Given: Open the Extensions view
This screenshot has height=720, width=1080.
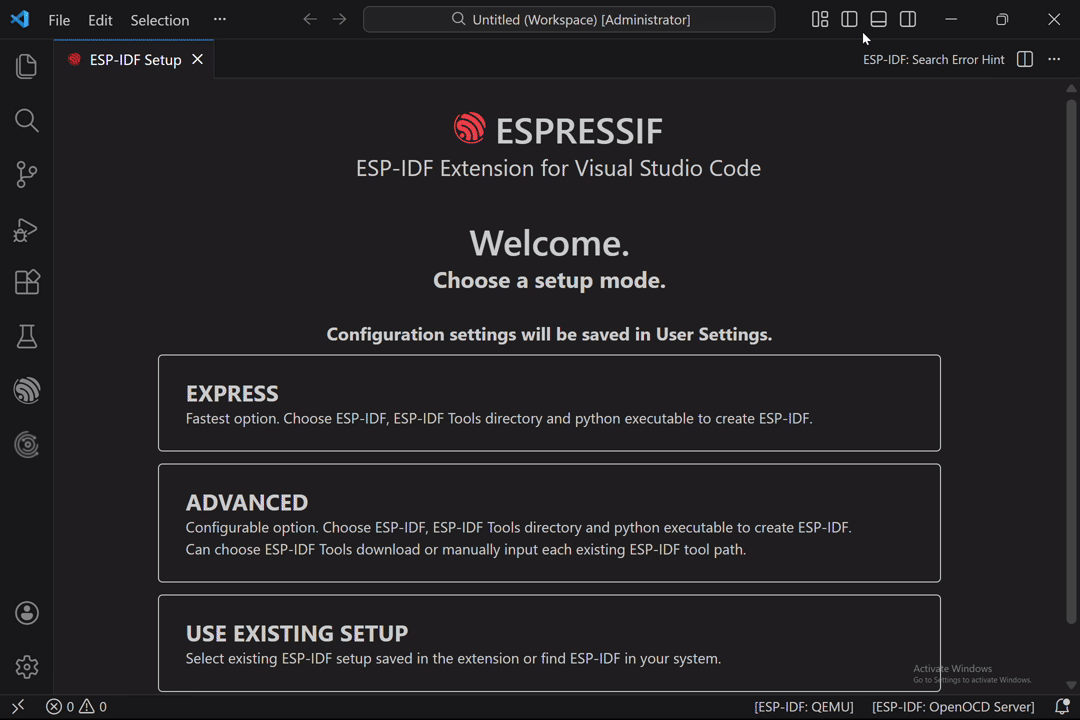Looking at the screenshot, I should point(27,283).
